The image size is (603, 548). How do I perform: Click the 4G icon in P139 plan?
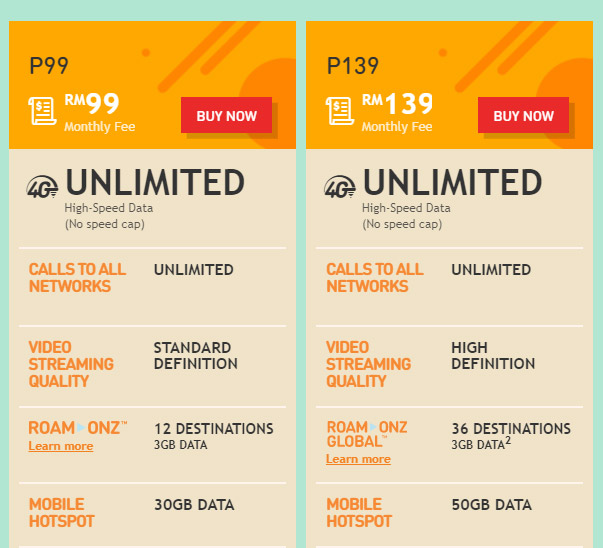(340, 187)
